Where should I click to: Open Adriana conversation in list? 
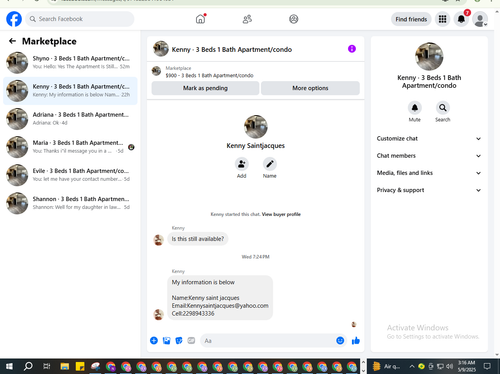tap(70, 119)
